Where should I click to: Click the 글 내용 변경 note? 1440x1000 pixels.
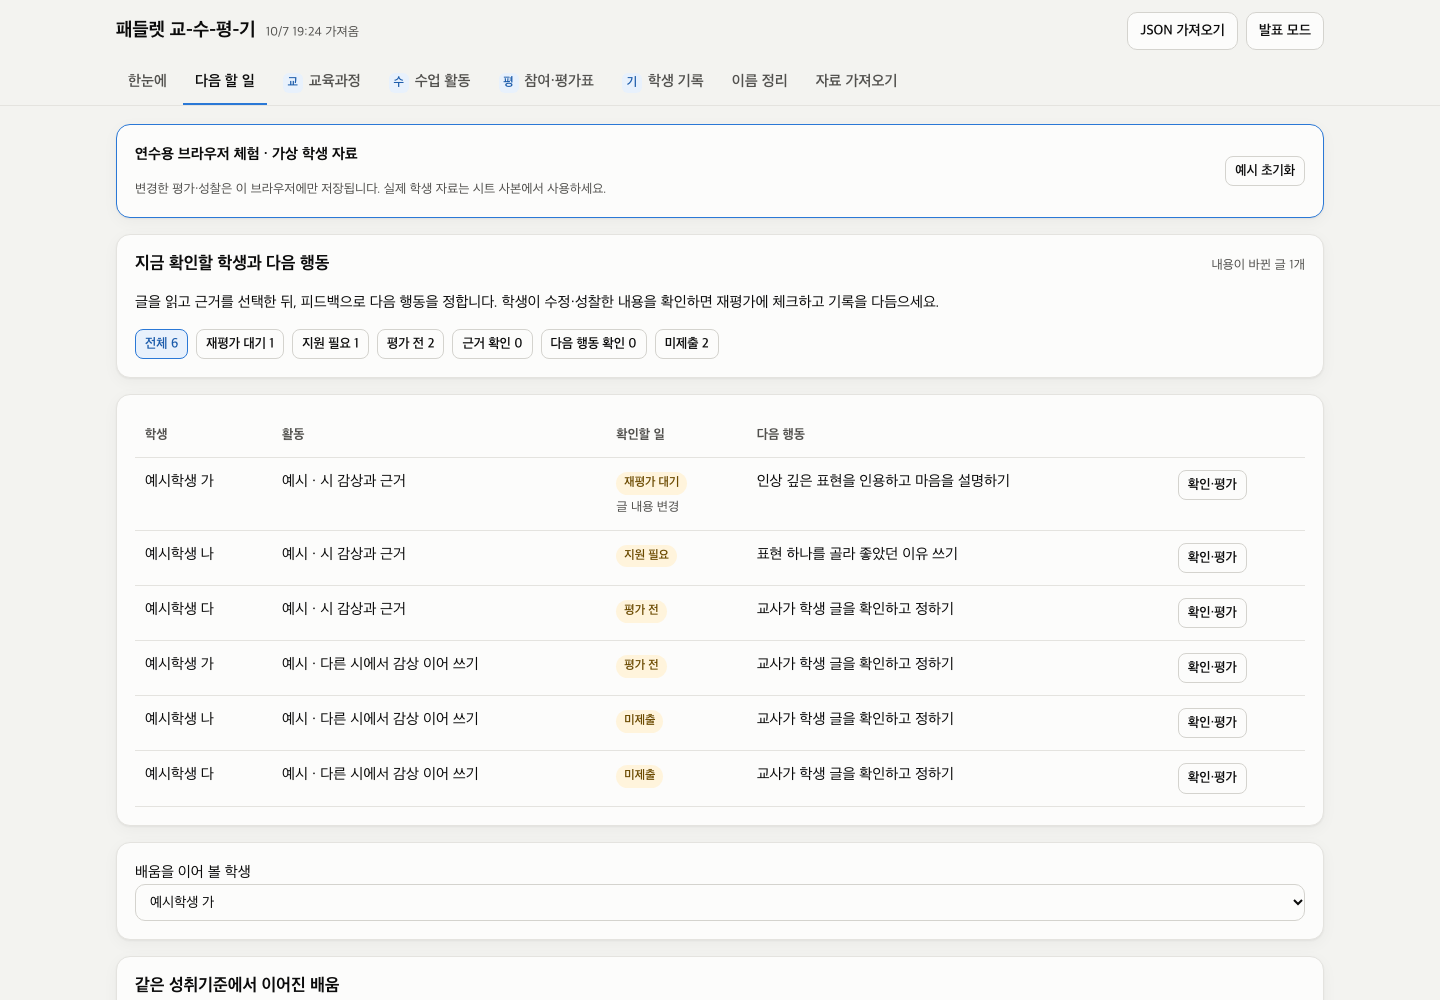(x=647, y=507)
